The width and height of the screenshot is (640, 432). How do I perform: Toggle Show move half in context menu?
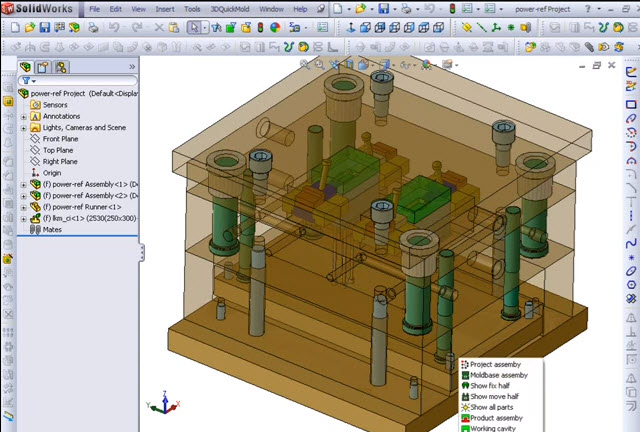tap(490, 396)
